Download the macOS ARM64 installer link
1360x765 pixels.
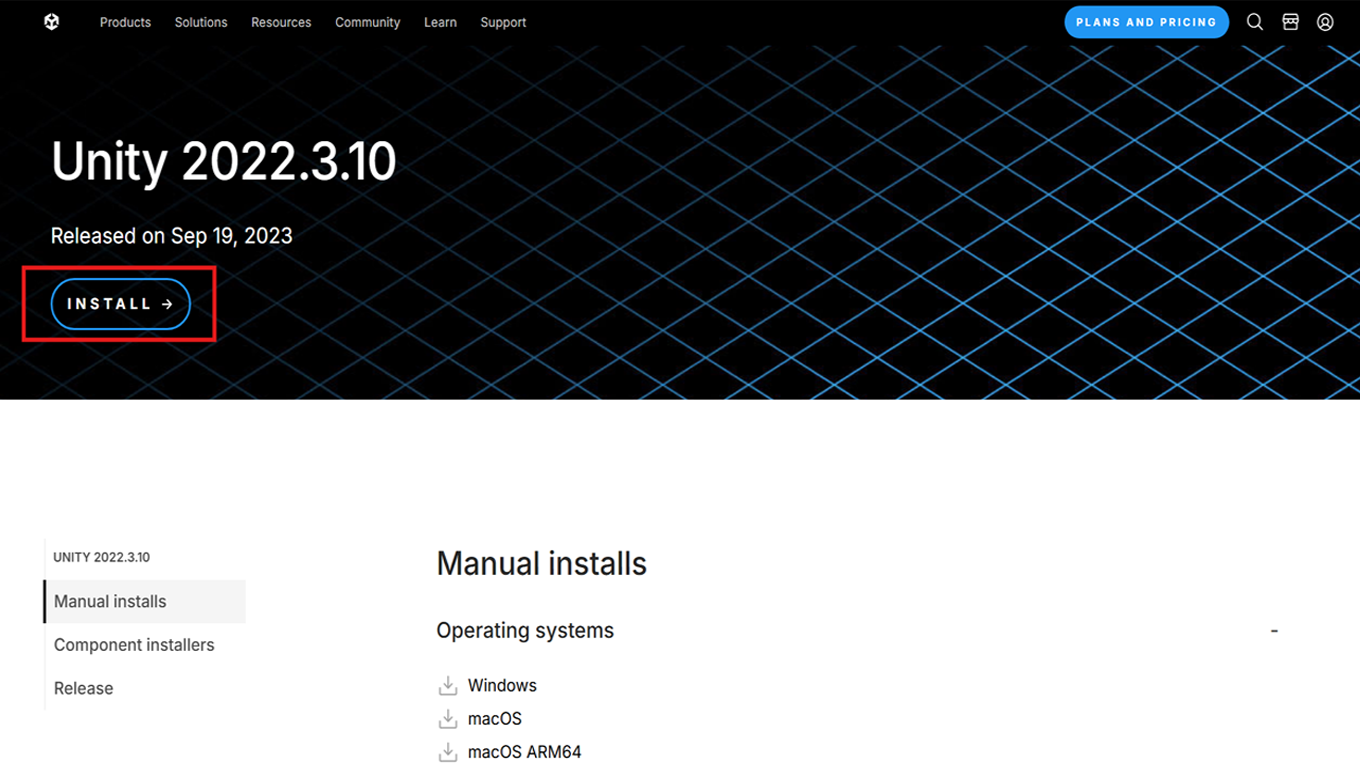[524, 752]
